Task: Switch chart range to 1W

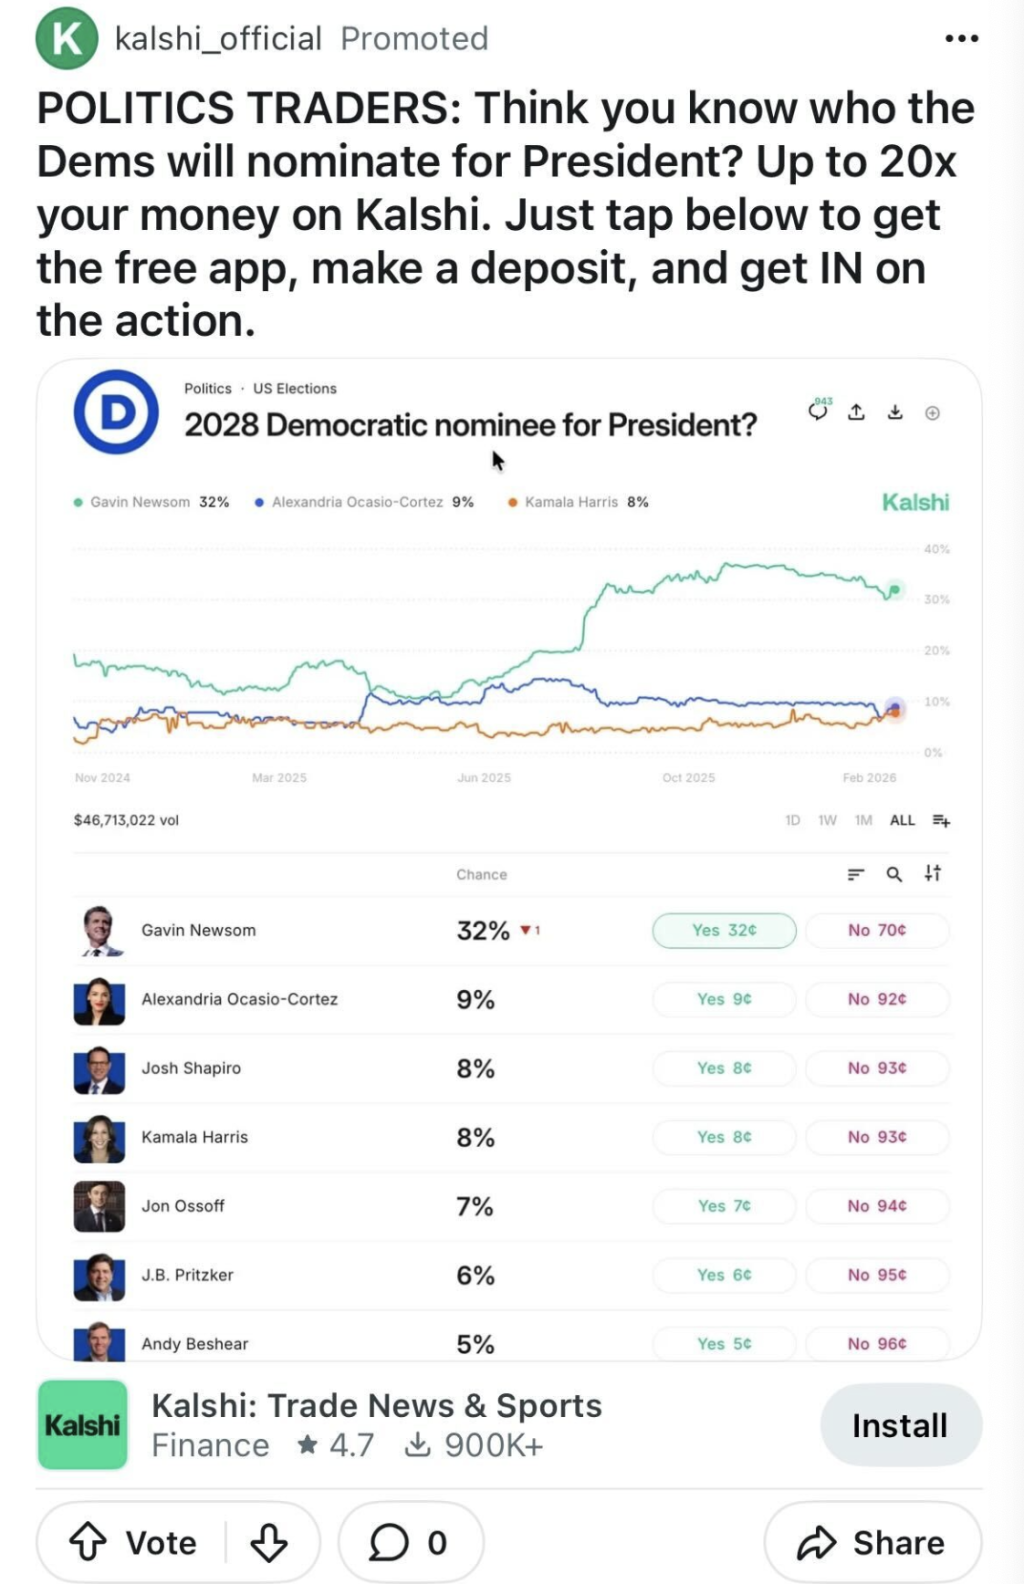Action: (x=827, y=820)
